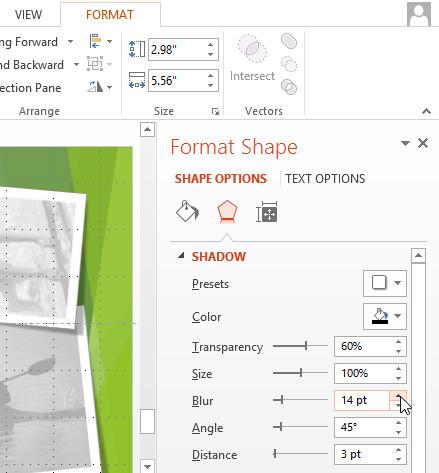This screenshot has width=439, height=473.
Task: Open Format Shape pane options dropdown
Action: pyautogui.click(x=405, y=143)
